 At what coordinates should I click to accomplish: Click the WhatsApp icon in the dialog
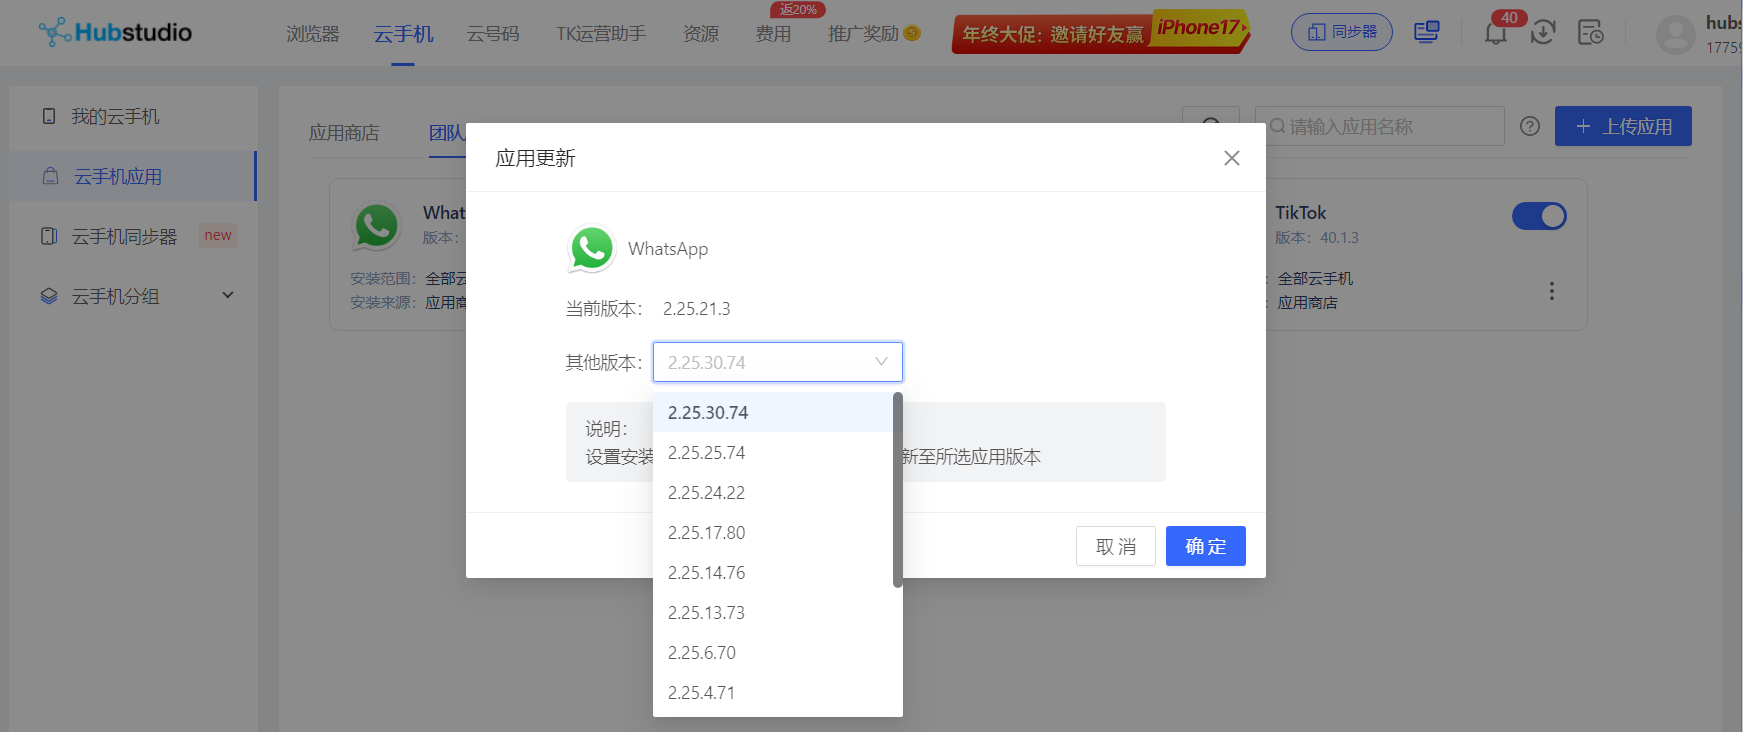591,248
